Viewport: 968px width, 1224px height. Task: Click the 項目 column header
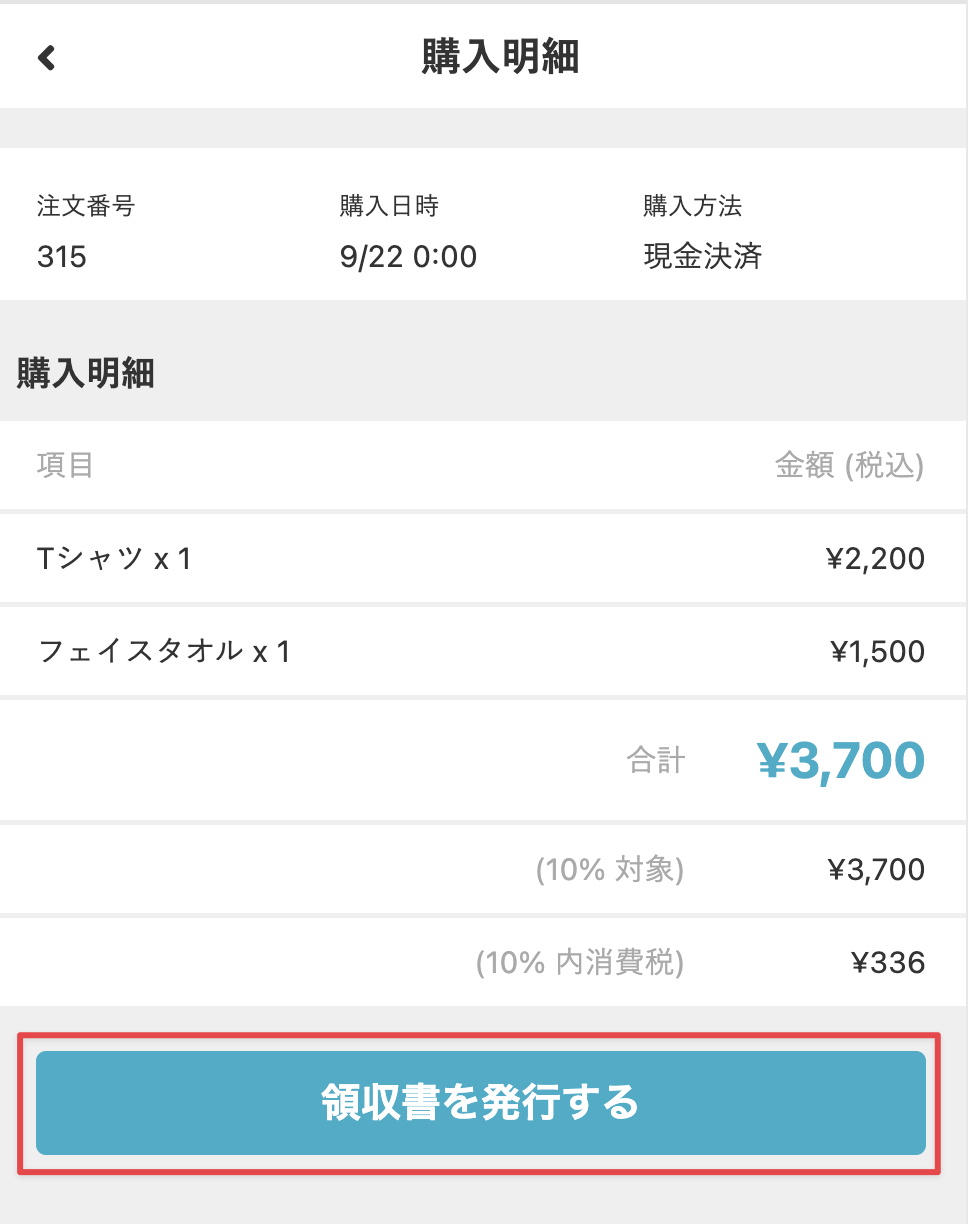tap(65, 465)
